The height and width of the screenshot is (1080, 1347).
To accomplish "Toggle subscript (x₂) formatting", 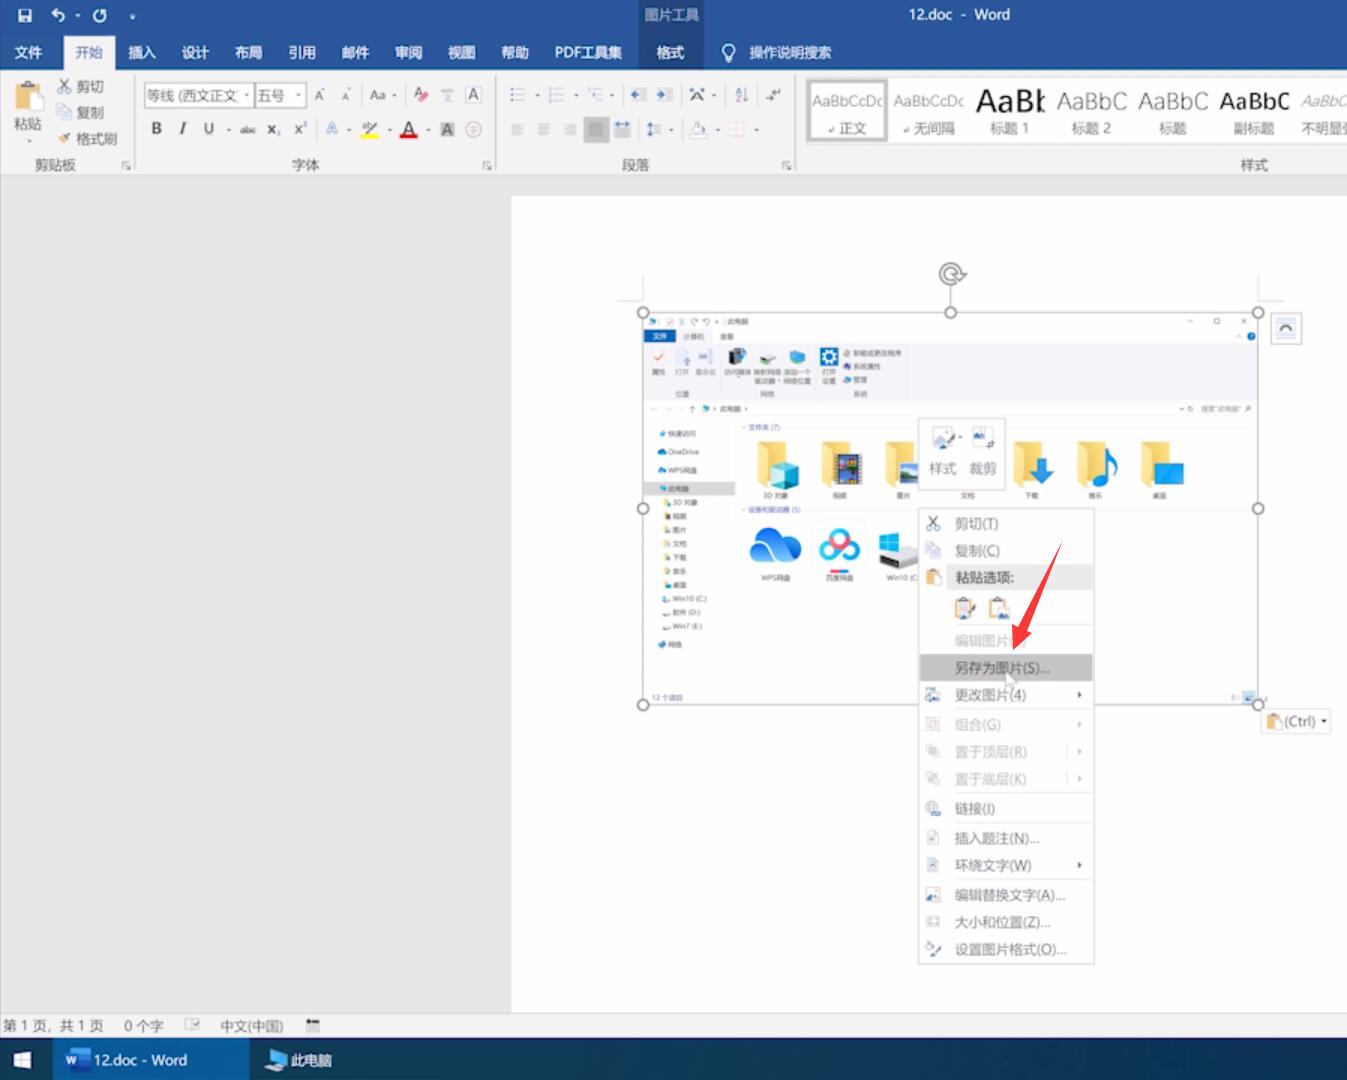I will [x=273, y=129].
